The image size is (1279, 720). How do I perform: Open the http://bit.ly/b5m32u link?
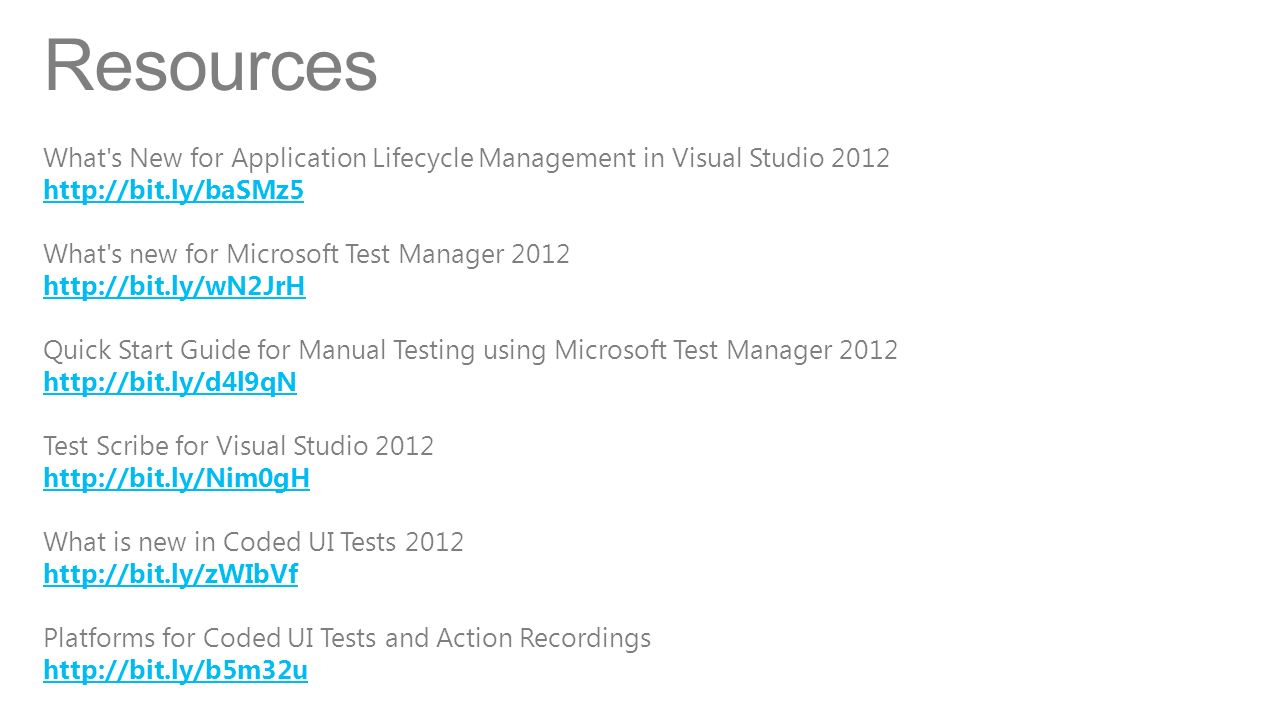pos(176,670)
